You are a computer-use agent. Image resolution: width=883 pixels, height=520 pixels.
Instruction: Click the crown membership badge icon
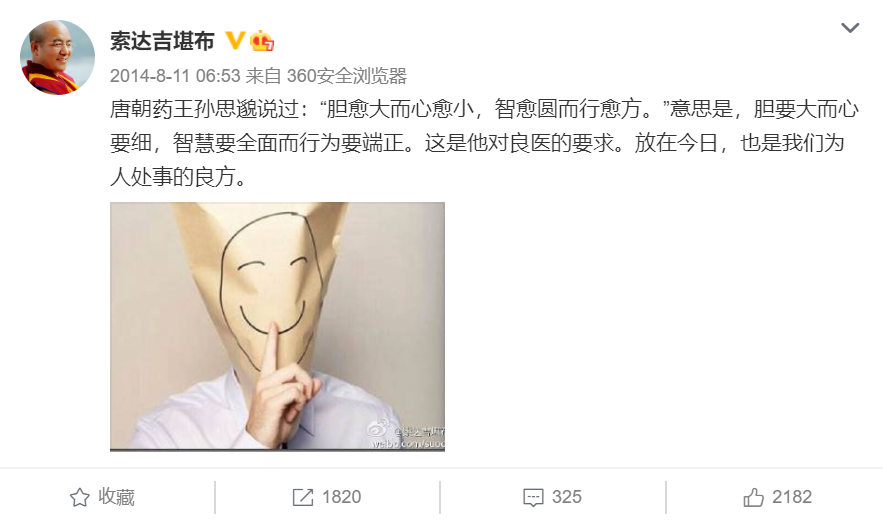pos(262,41)
